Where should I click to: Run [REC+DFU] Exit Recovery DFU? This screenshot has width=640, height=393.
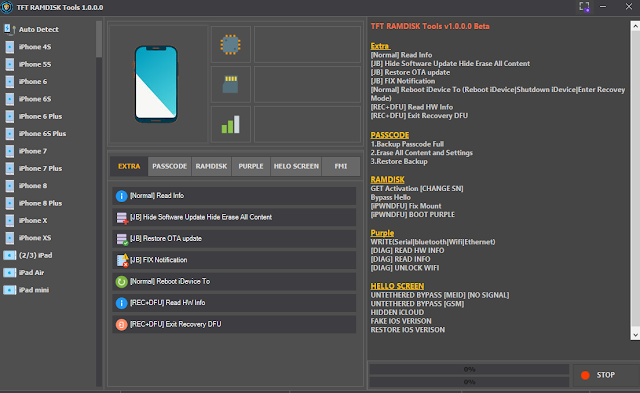click(x=234, y=324)
